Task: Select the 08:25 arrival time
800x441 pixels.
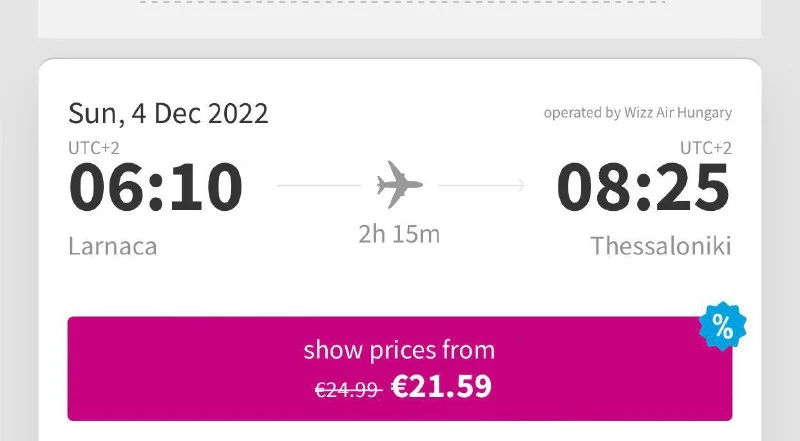Action: tap(643, 187)
